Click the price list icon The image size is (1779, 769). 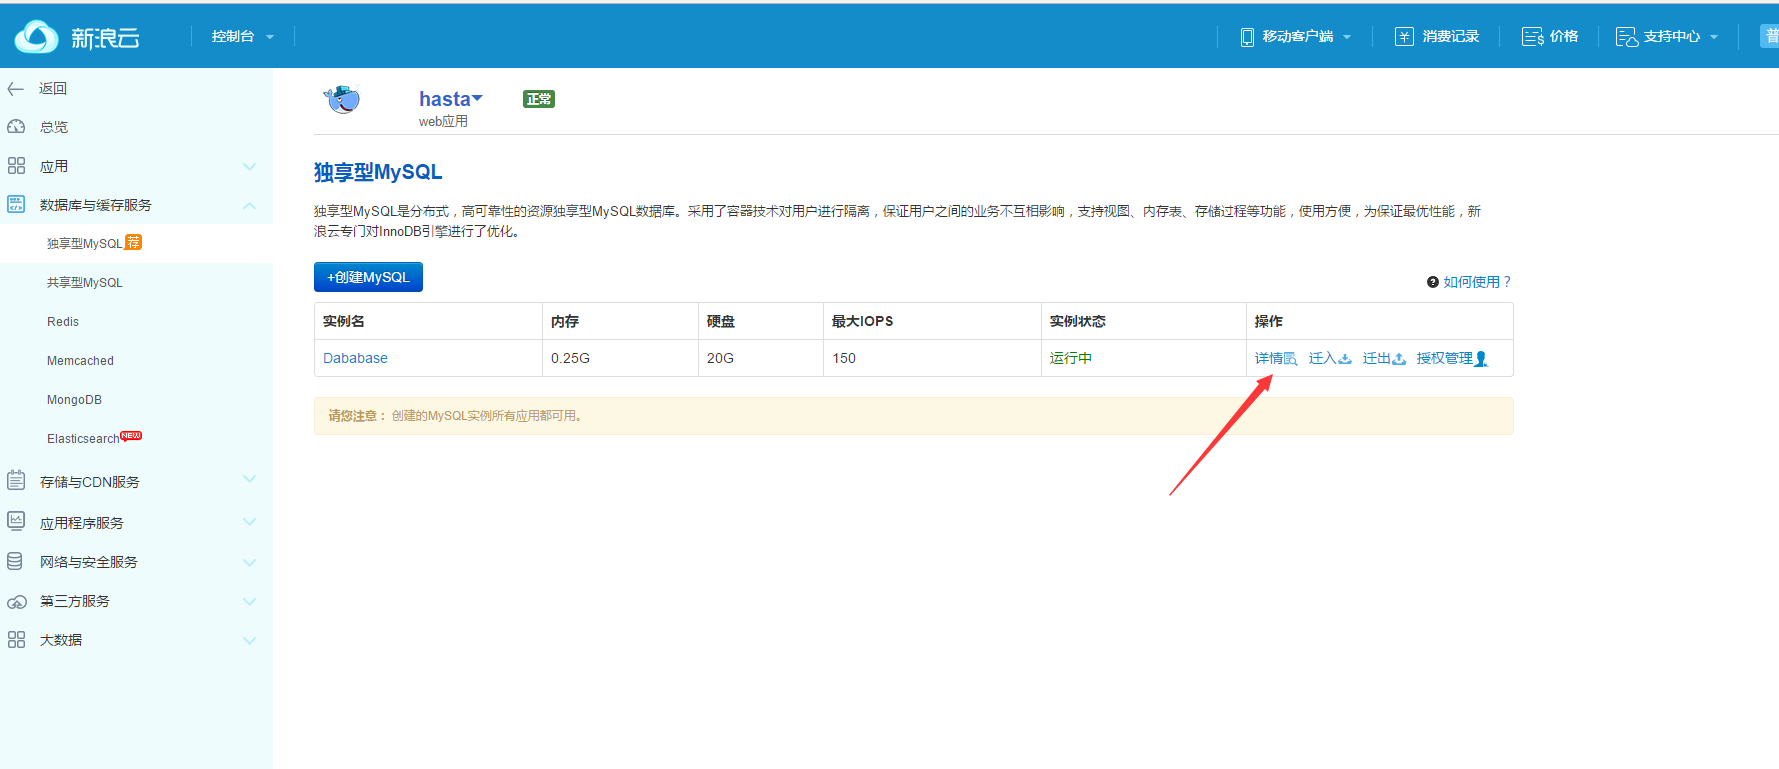pos(1532,37)
